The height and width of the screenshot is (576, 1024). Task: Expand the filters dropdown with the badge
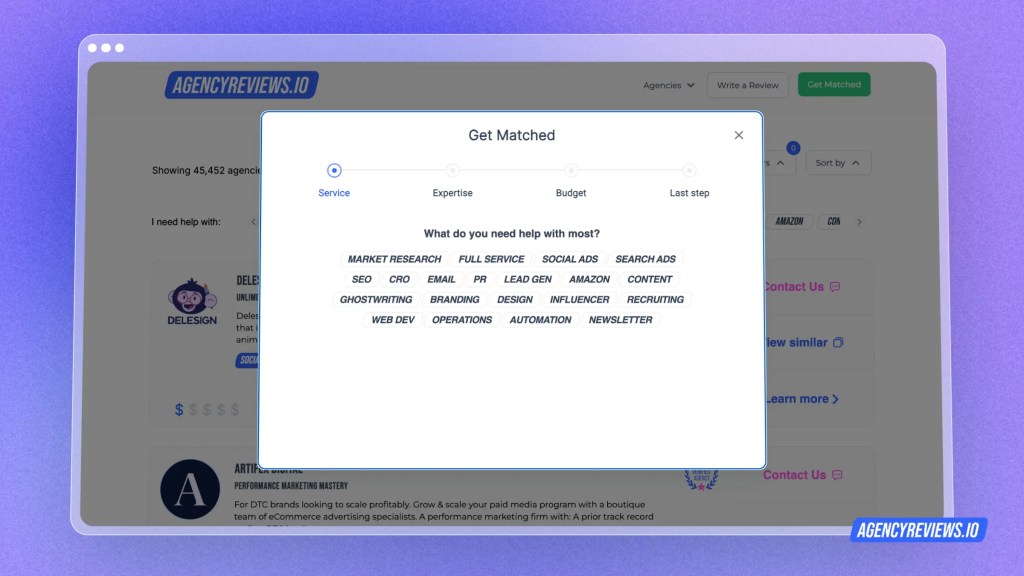tap(780, 163)
